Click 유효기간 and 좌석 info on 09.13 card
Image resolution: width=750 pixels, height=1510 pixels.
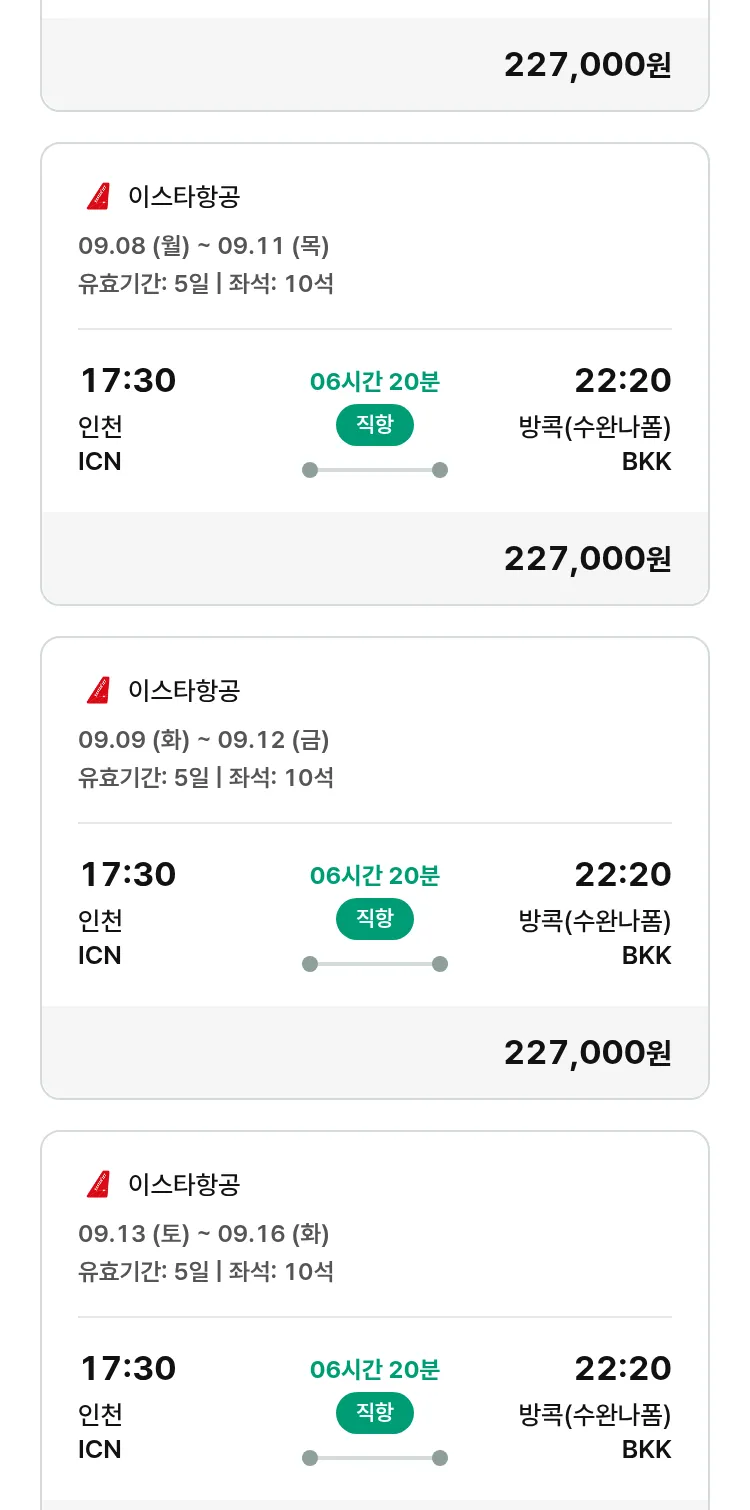(x=206, y=1272)
